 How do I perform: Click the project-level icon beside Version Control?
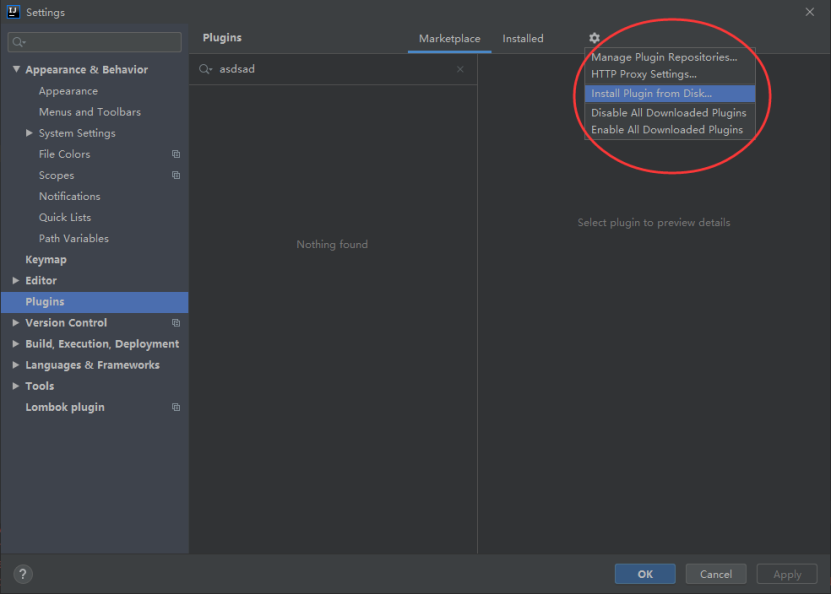point(176,323)
